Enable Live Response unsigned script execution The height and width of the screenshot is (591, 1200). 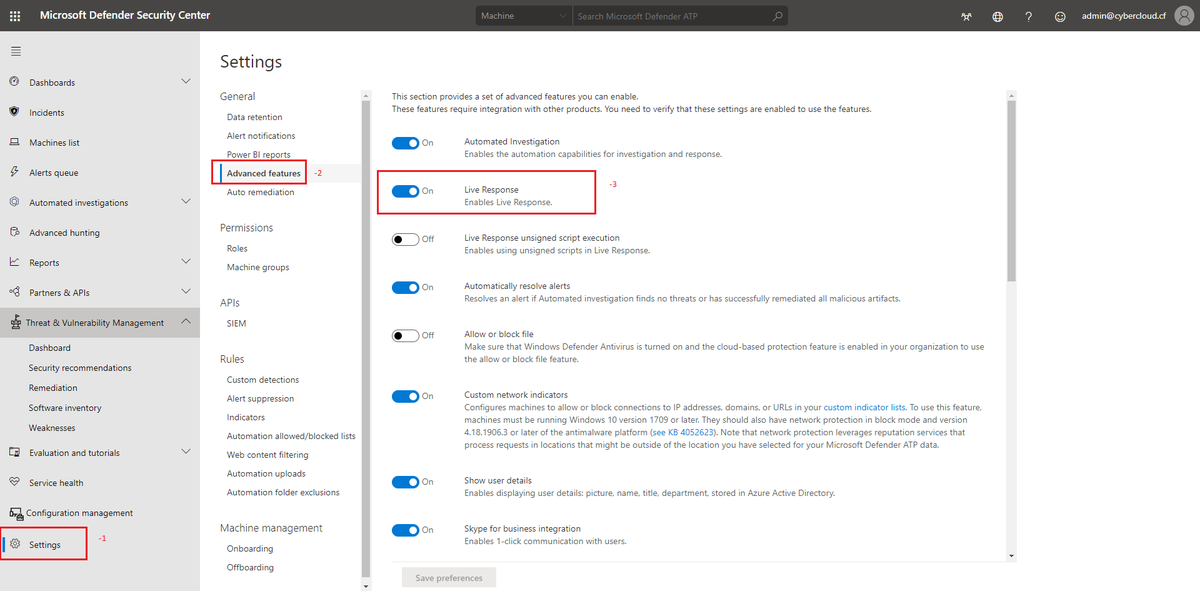tap(405, 239)
